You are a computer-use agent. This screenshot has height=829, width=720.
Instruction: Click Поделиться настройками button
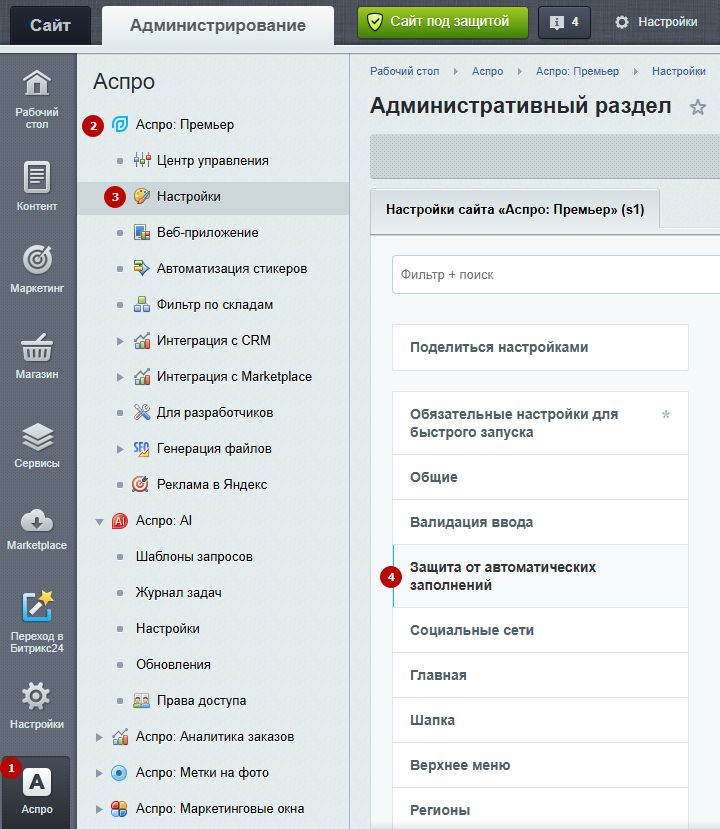pos(540,347)
